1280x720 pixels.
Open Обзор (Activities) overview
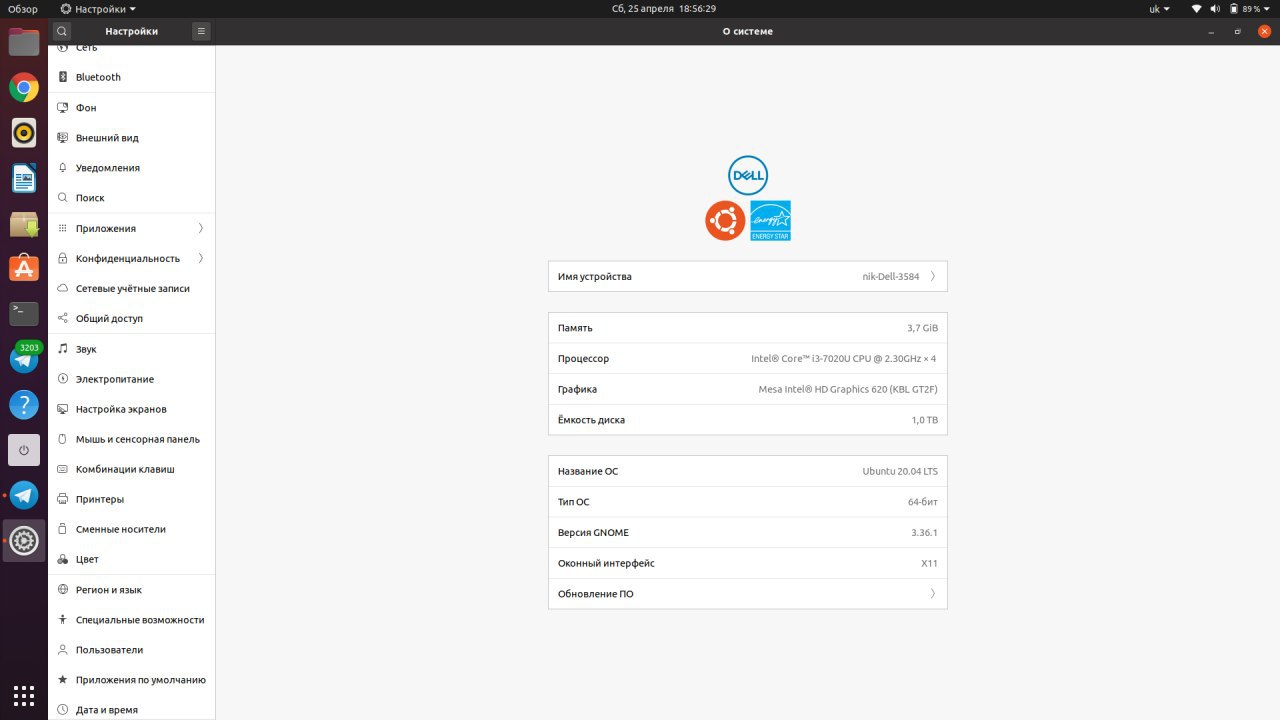[23, 9]
